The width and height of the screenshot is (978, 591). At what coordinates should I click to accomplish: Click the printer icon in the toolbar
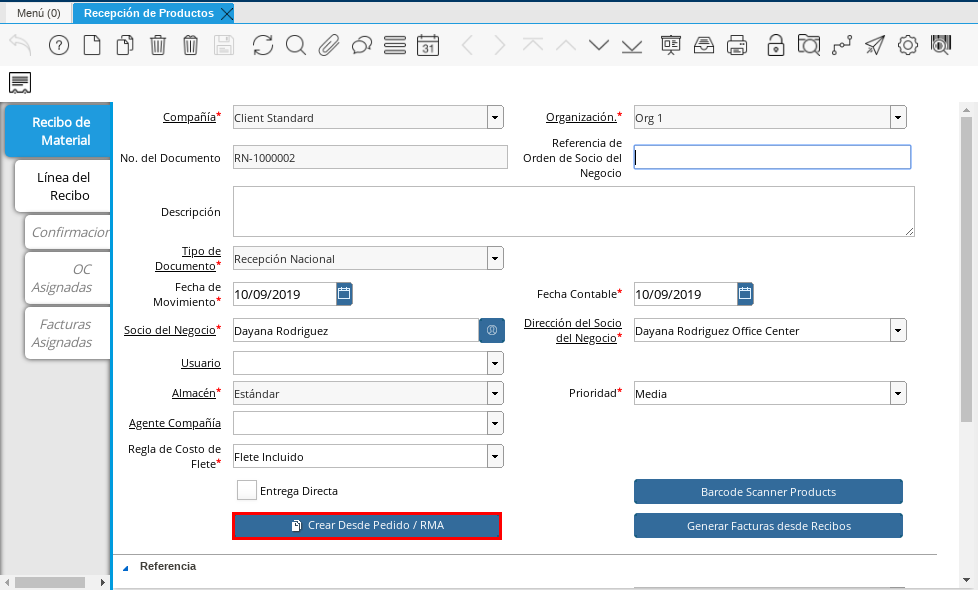737,45
